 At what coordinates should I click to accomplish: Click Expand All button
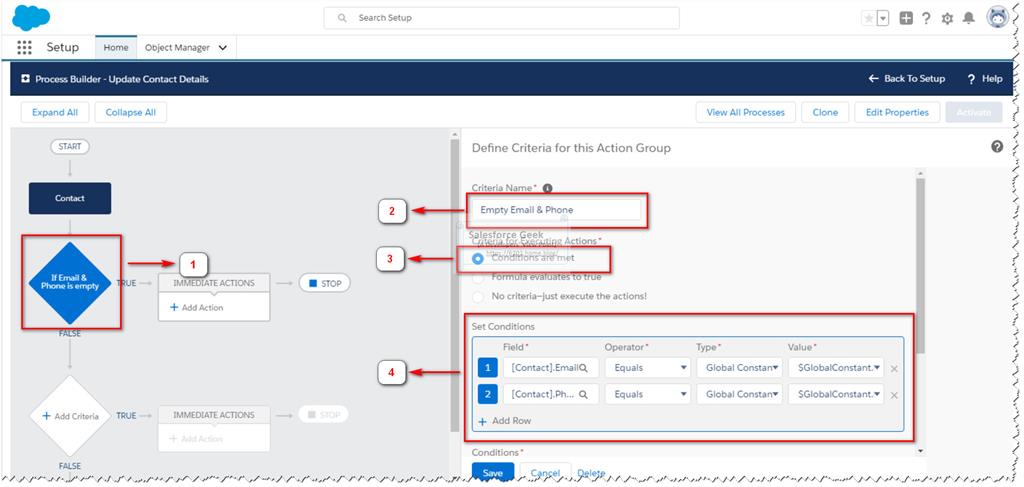click(55, 112)
